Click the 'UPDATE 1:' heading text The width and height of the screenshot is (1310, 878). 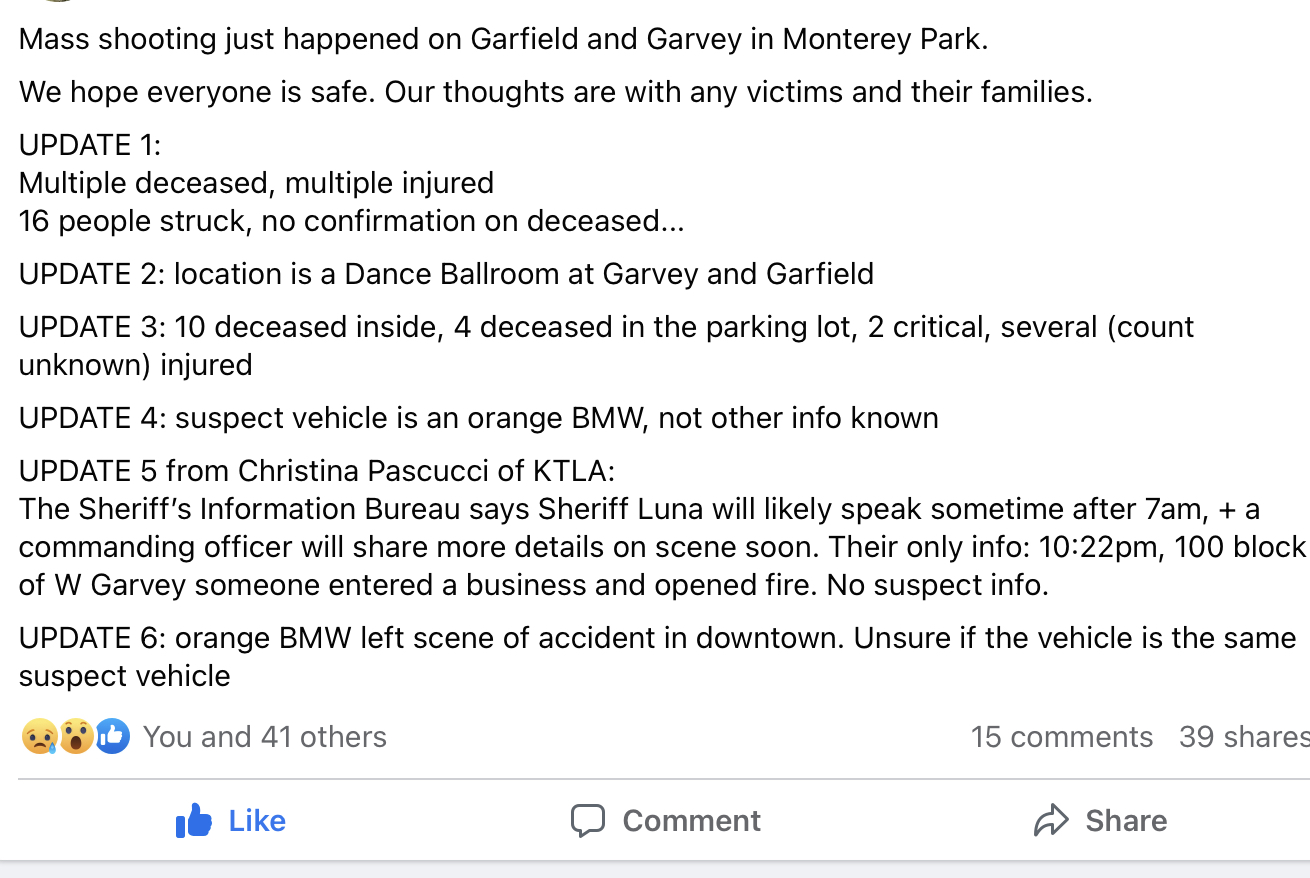coord(90,145)
